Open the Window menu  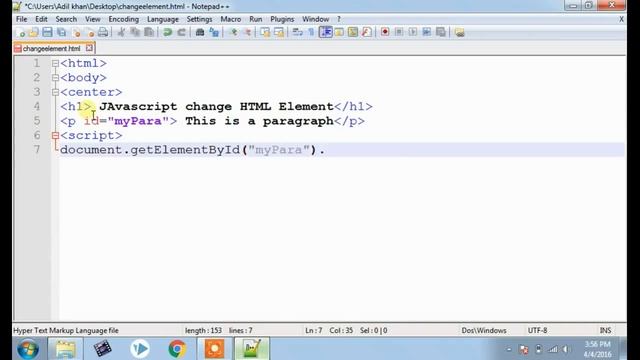[x=316, y=19]
